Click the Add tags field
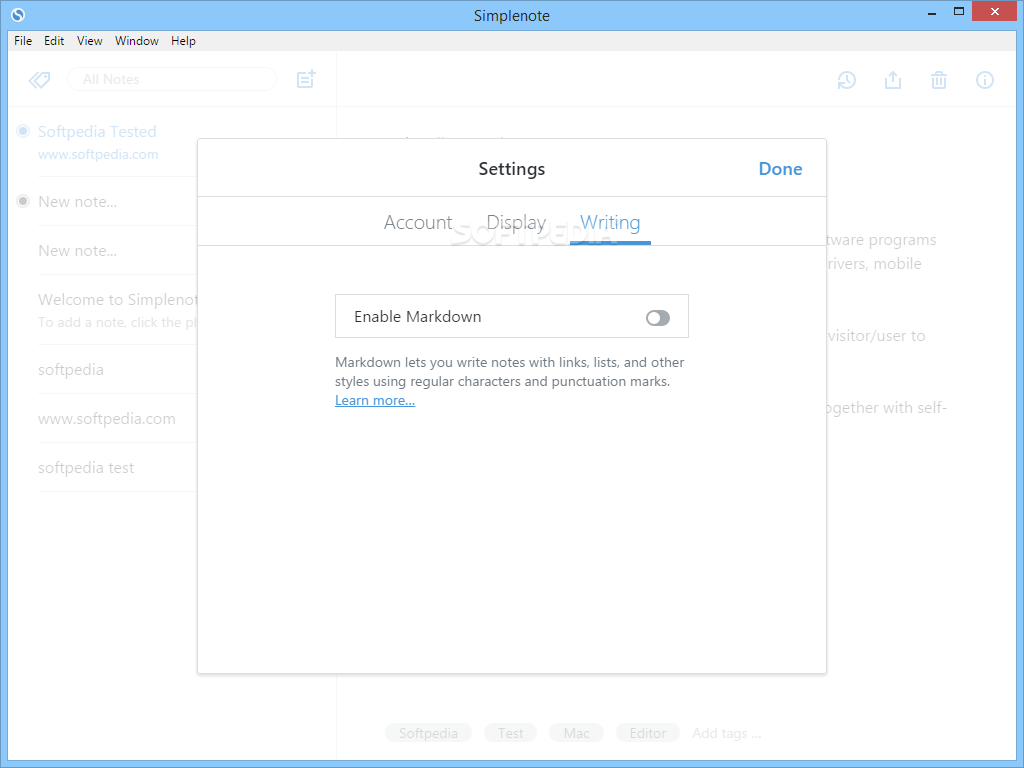The height and width of the screenshot is (768, 1024). click(726, 733)
